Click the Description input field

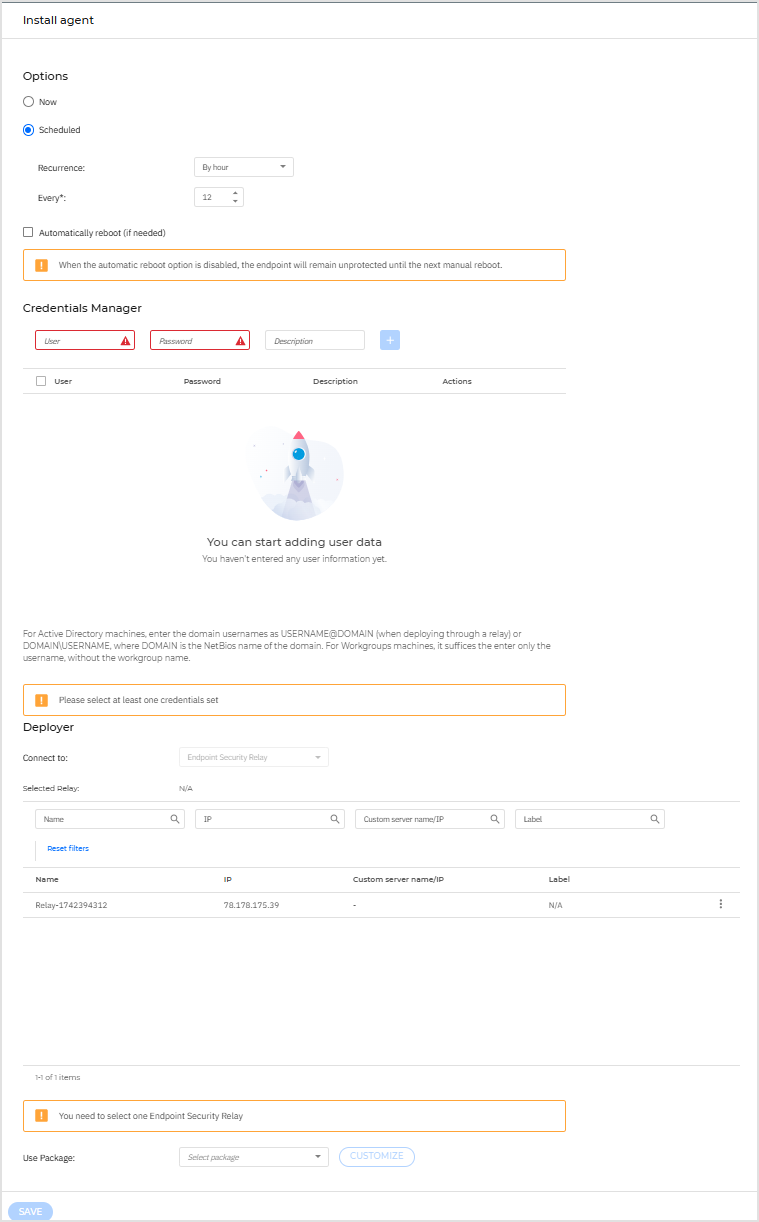pos(314,341)
